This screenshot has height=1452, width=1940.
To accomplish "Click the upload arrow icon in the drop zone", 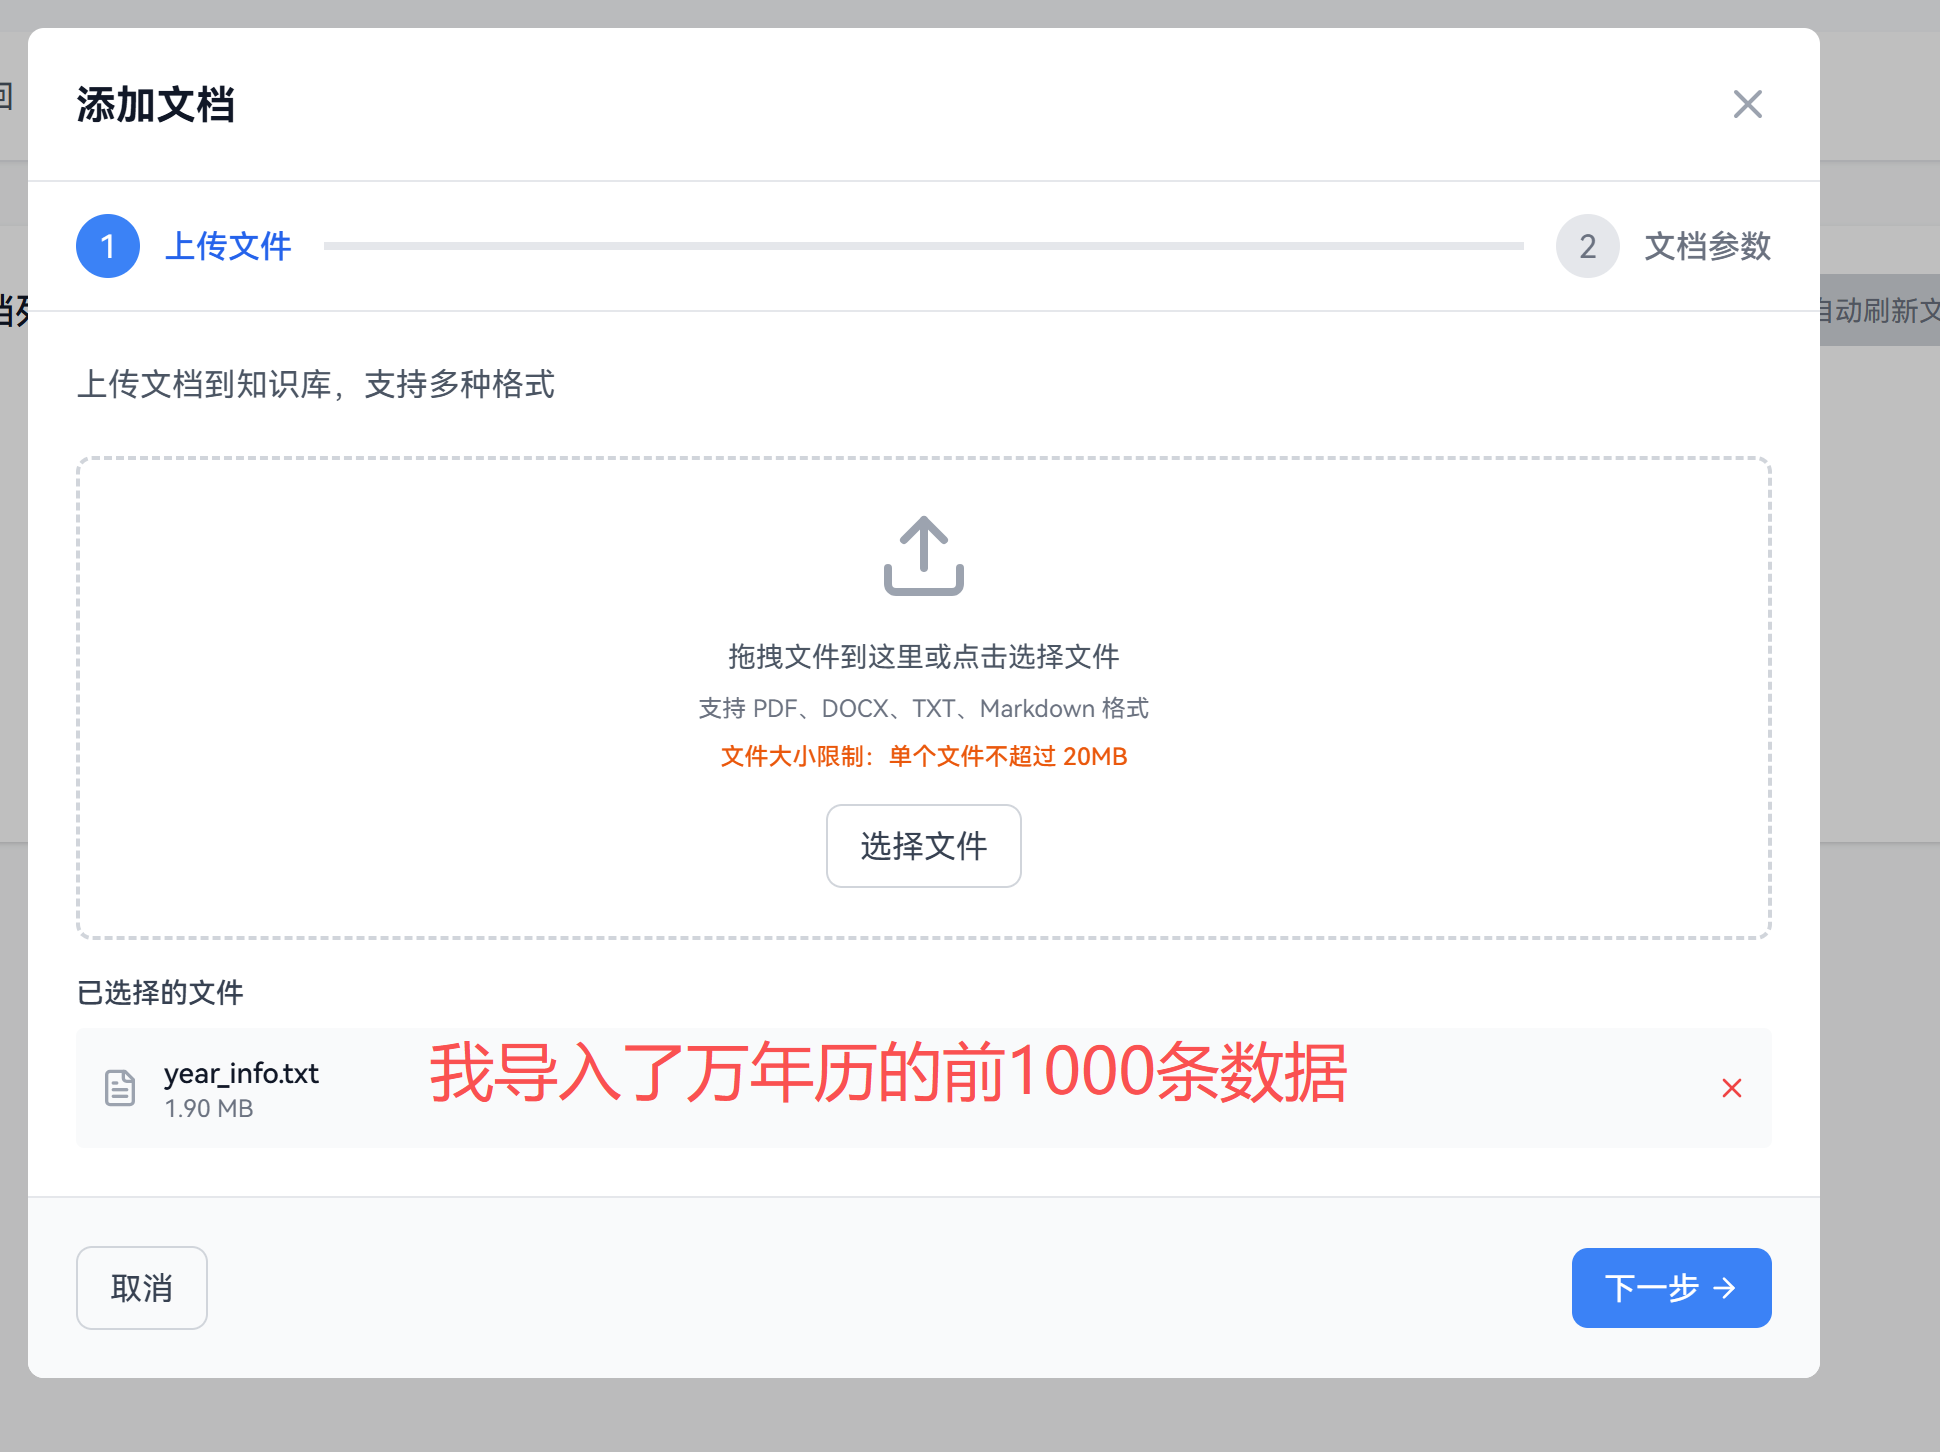I will (923, 556).
